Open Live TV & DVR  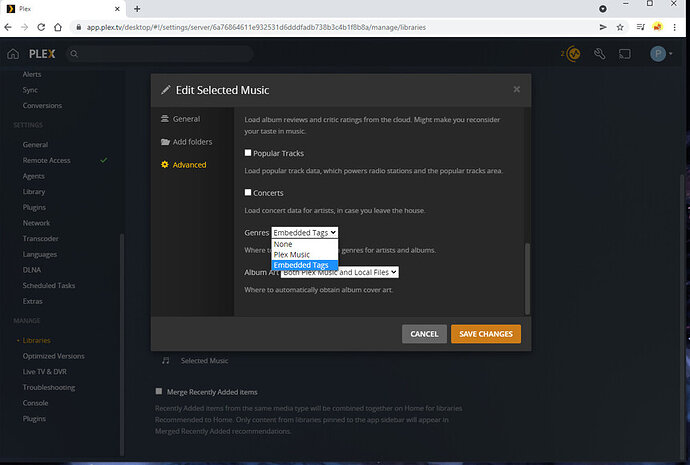point(45,372)
